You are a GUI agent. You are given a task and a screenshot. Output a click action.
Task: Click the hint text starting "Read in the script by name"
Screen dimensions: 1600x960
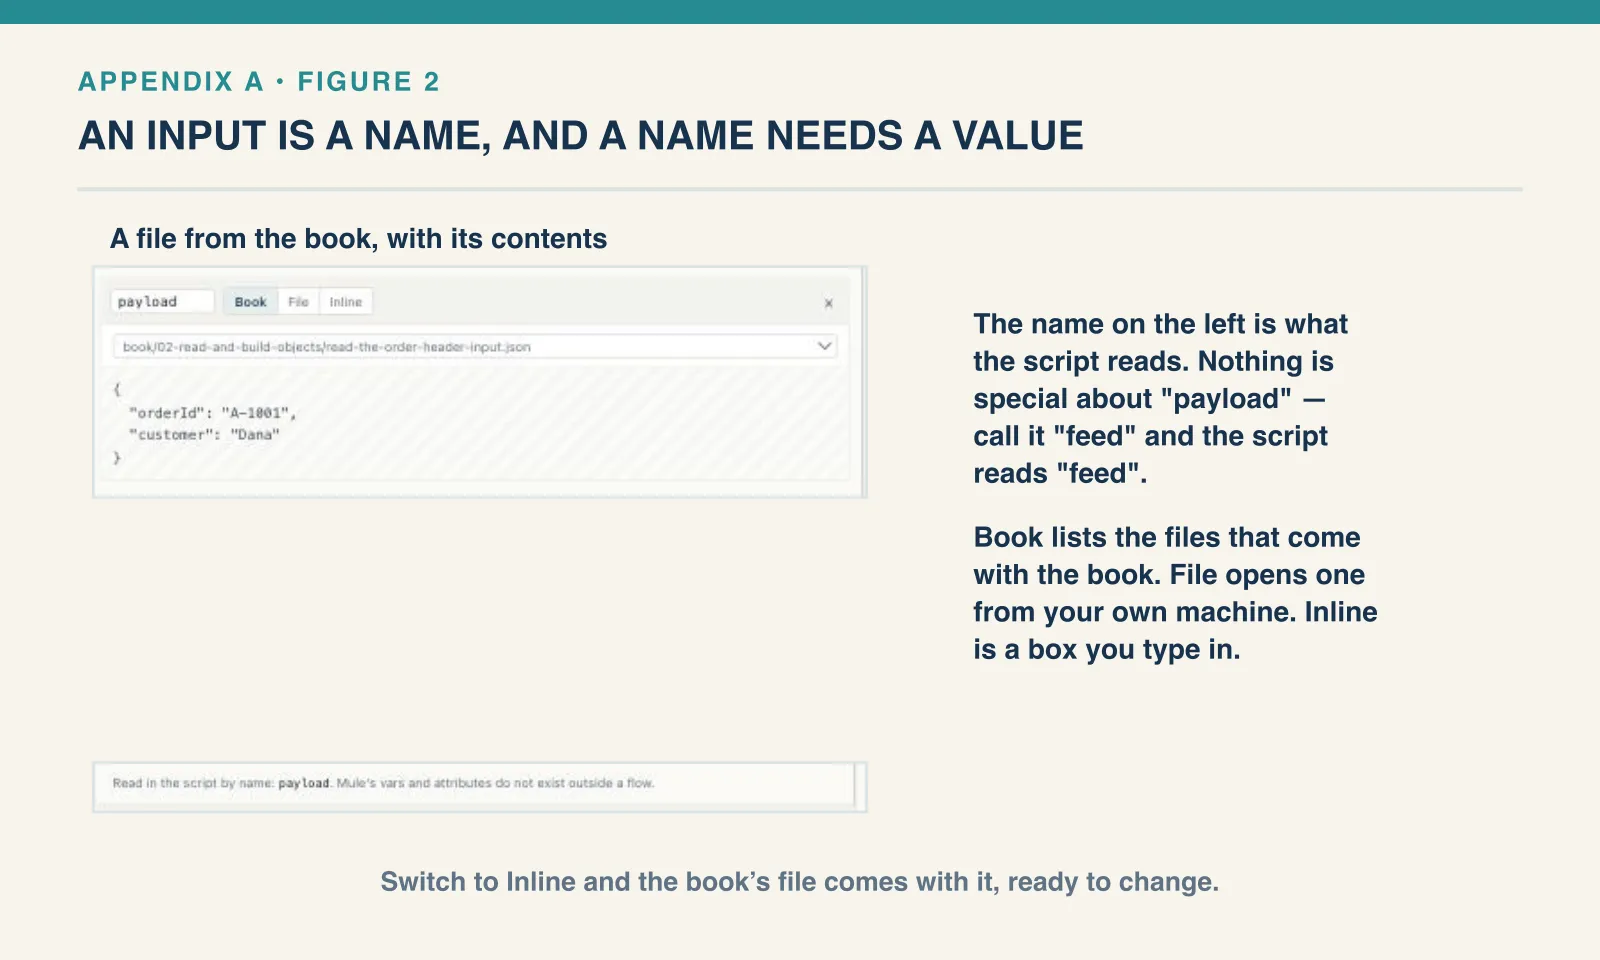click(383, 783)
